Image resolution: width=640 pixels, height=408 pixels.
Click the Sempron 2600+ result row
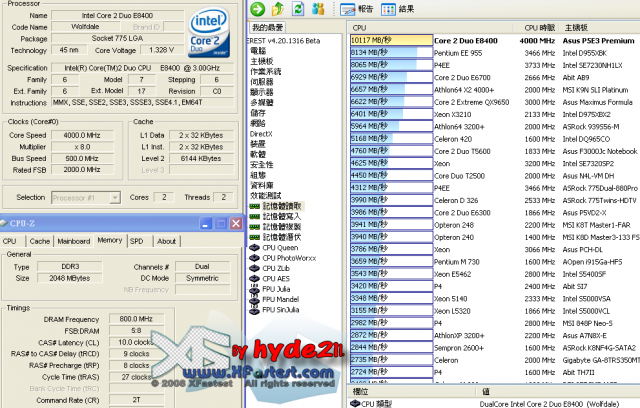pos(495,348)
